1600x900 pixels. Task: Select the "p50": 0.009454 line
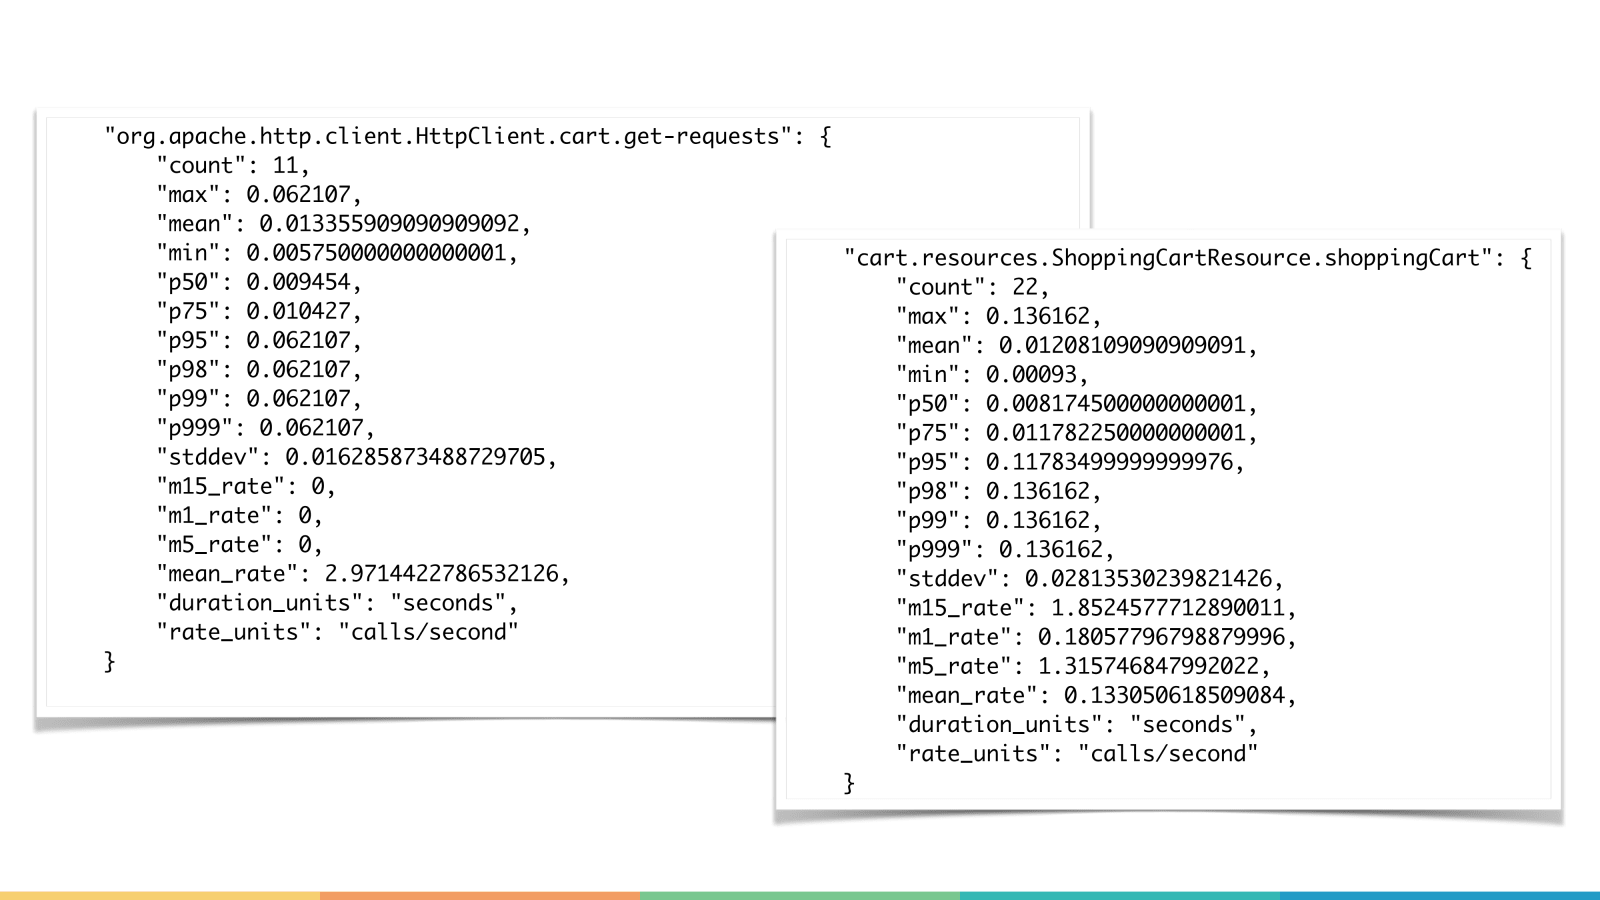coord(259,281)
